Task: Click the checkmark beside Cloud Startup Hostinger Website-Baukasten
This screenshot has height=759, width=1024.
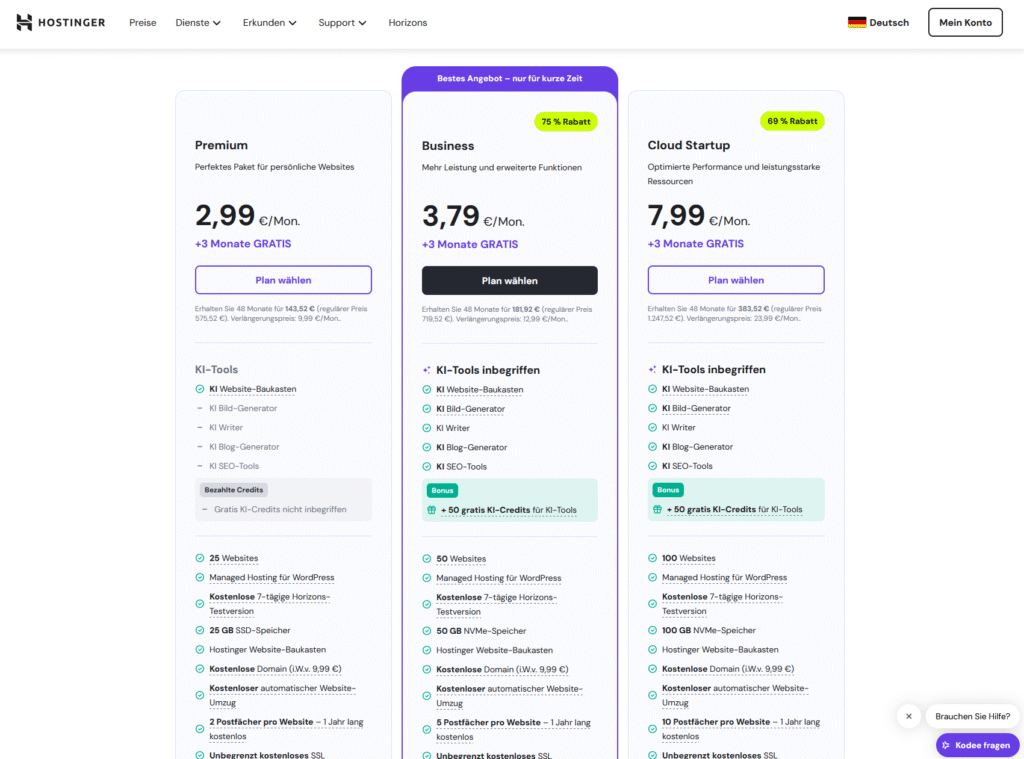Action: pos(652,649)
